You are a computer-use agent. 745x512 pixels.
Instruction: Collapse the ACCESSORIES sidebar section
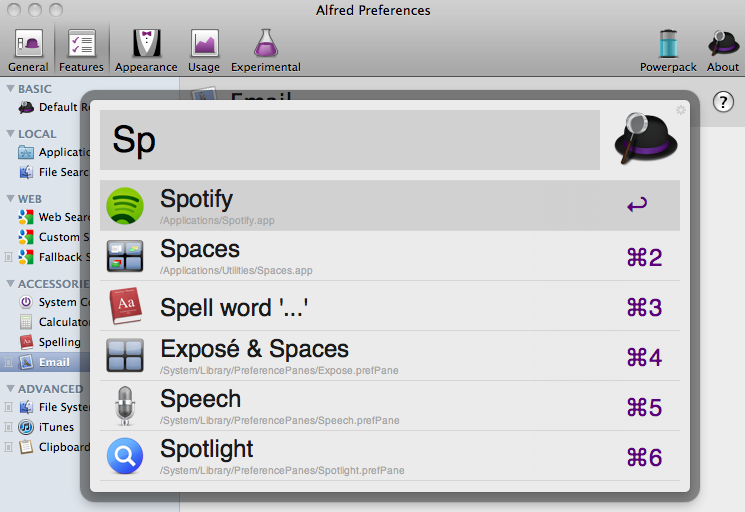click(10, 284)
